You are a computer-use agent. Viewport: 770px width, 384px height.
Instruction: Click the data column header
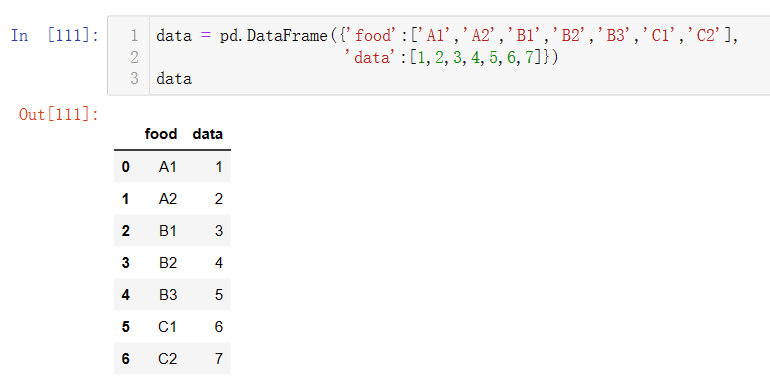tap(207, 134)
